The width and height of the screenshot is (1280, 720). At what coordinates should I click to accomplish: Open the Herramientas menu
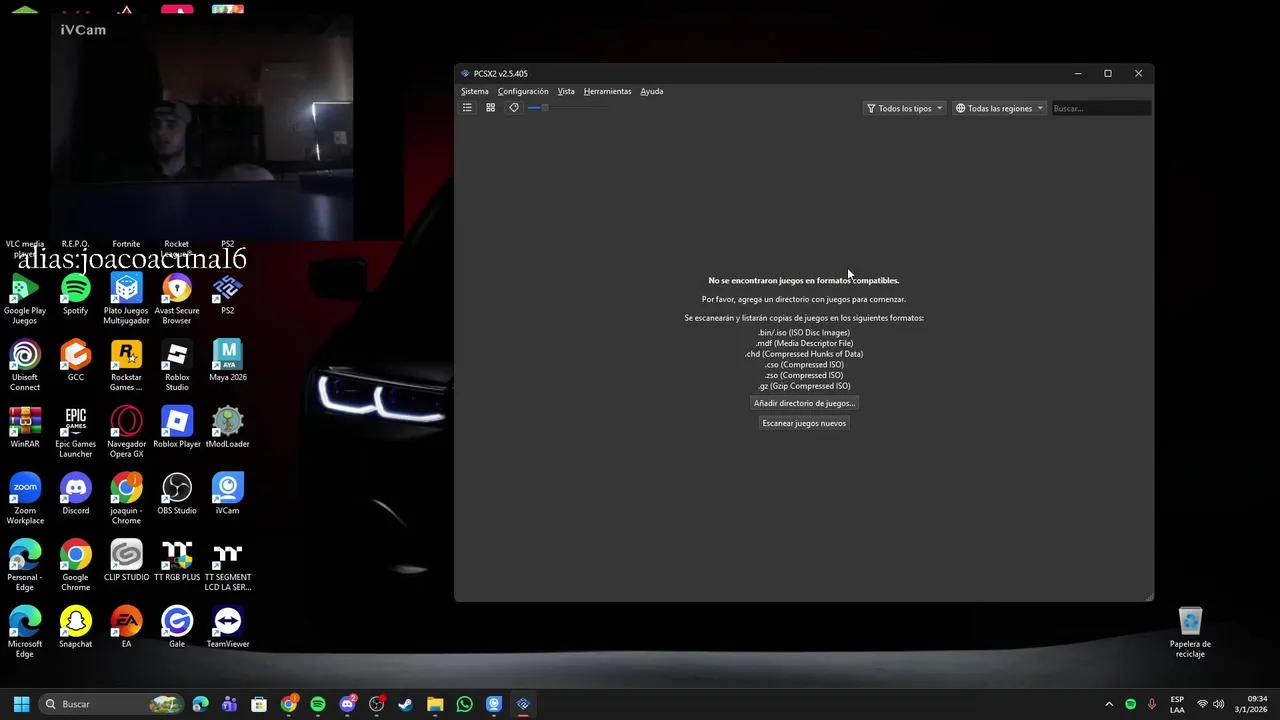pos(608,91)
